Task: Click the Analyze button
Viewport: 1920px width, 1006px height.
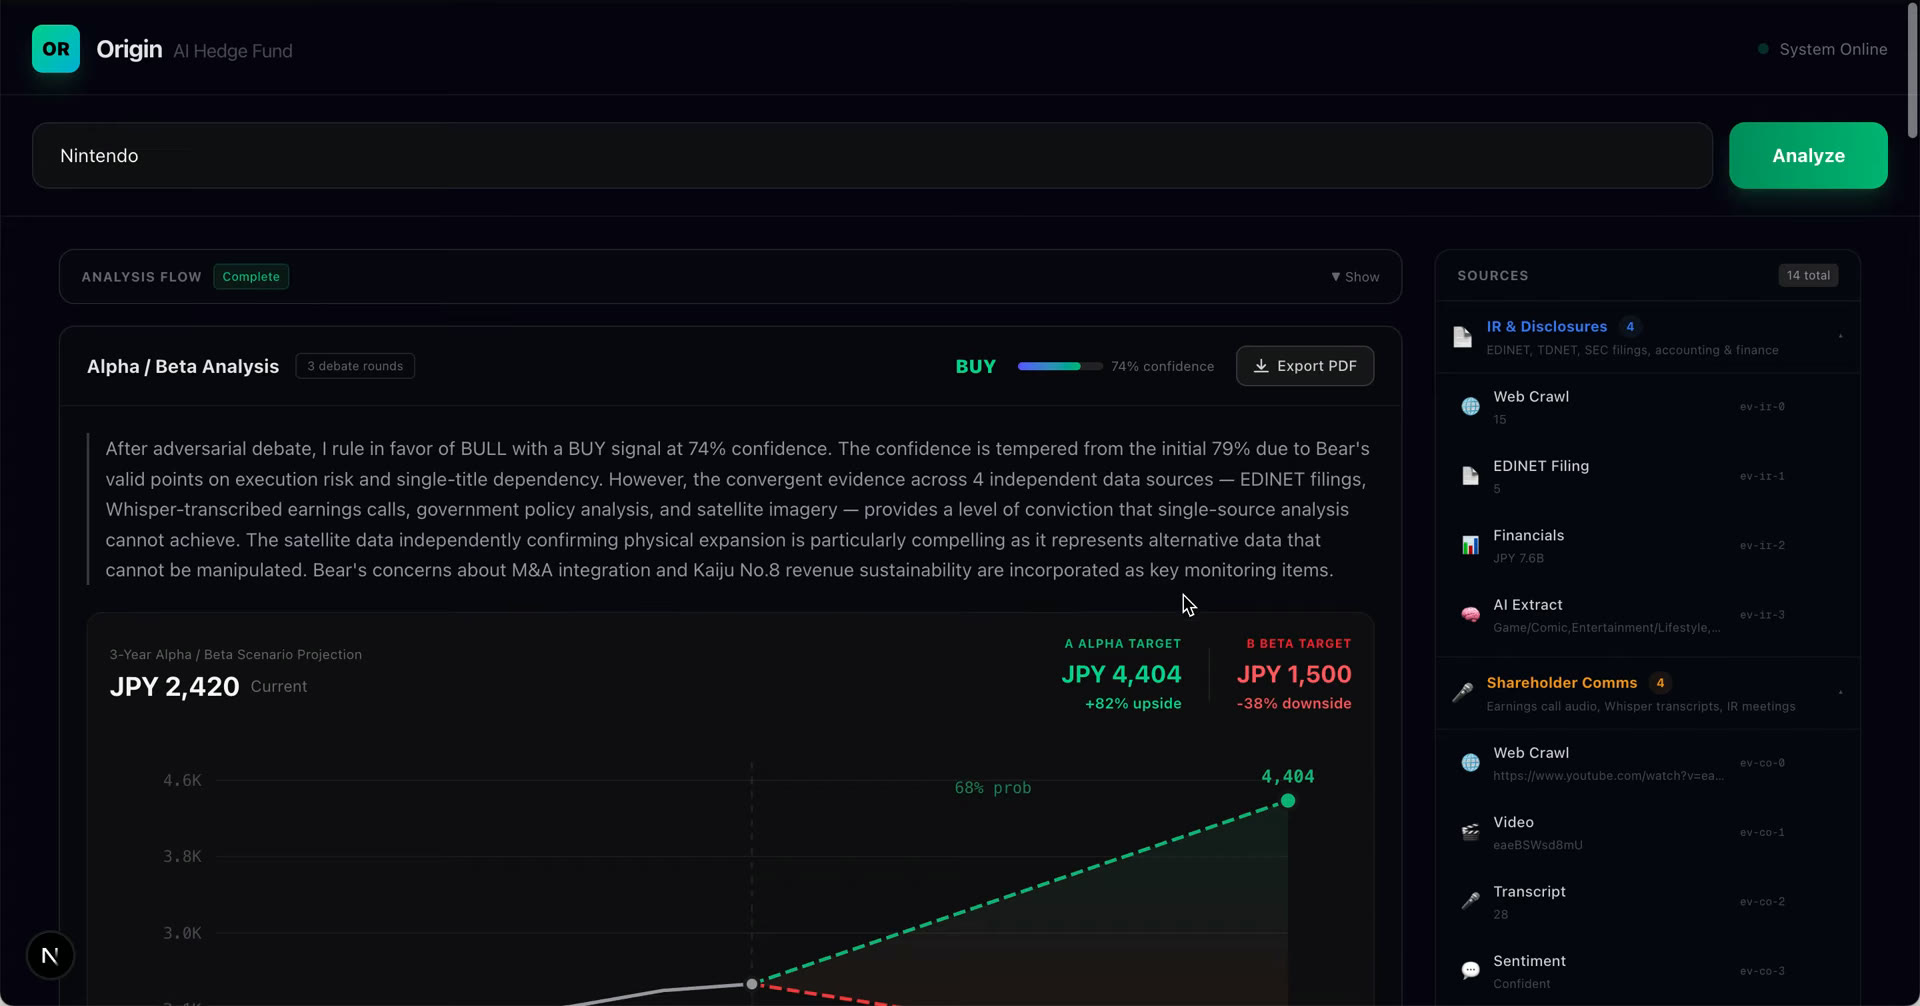Action: coord(1808,156)
